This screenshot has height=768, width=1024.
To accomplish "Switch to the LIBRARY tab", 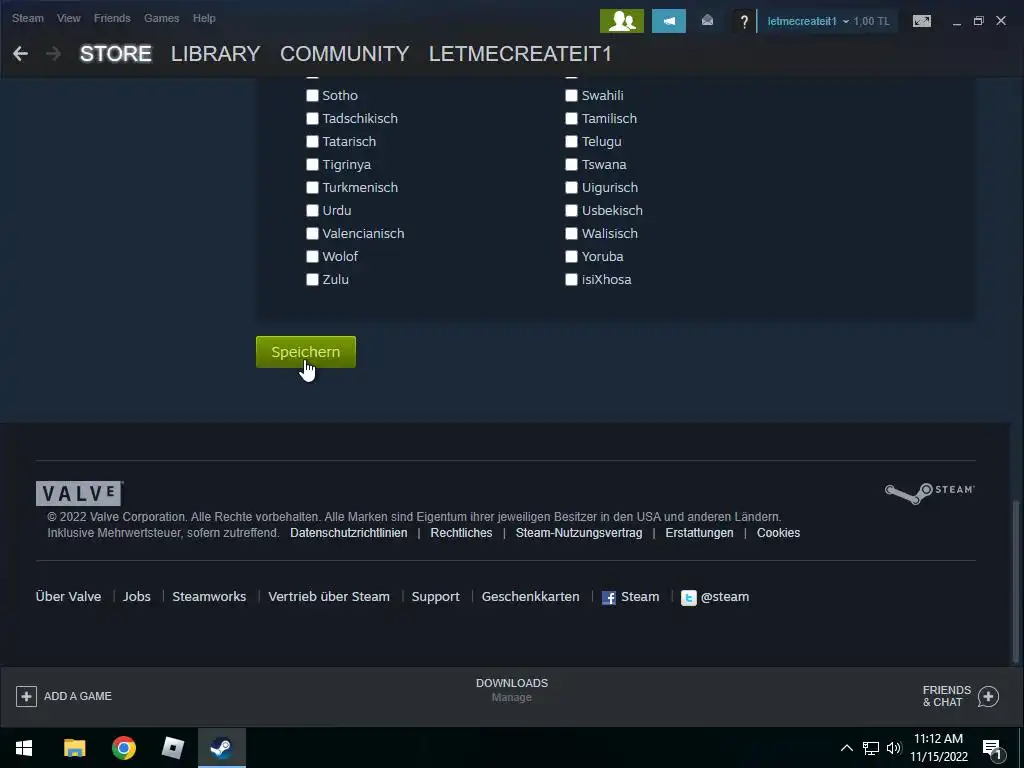I will tap(216, 54).
